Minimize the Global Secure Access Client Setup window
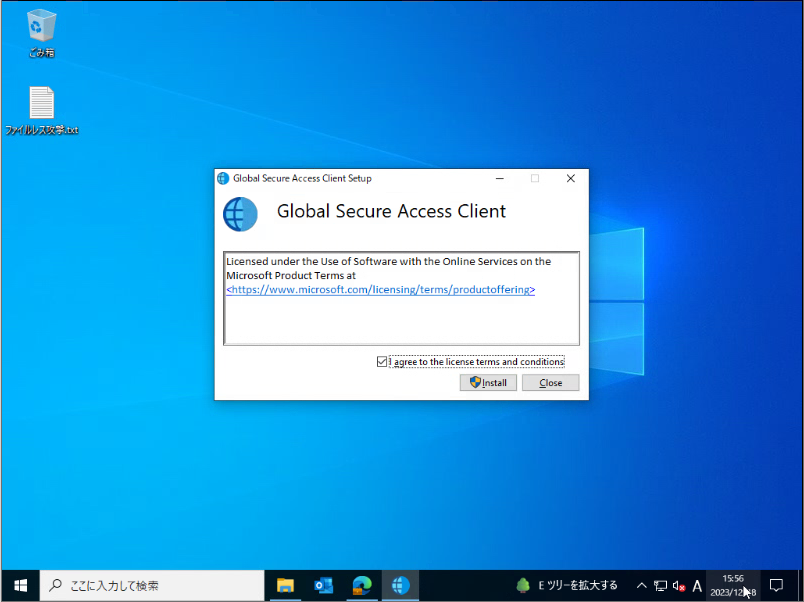Screen dimensions: 804x602 500,178
